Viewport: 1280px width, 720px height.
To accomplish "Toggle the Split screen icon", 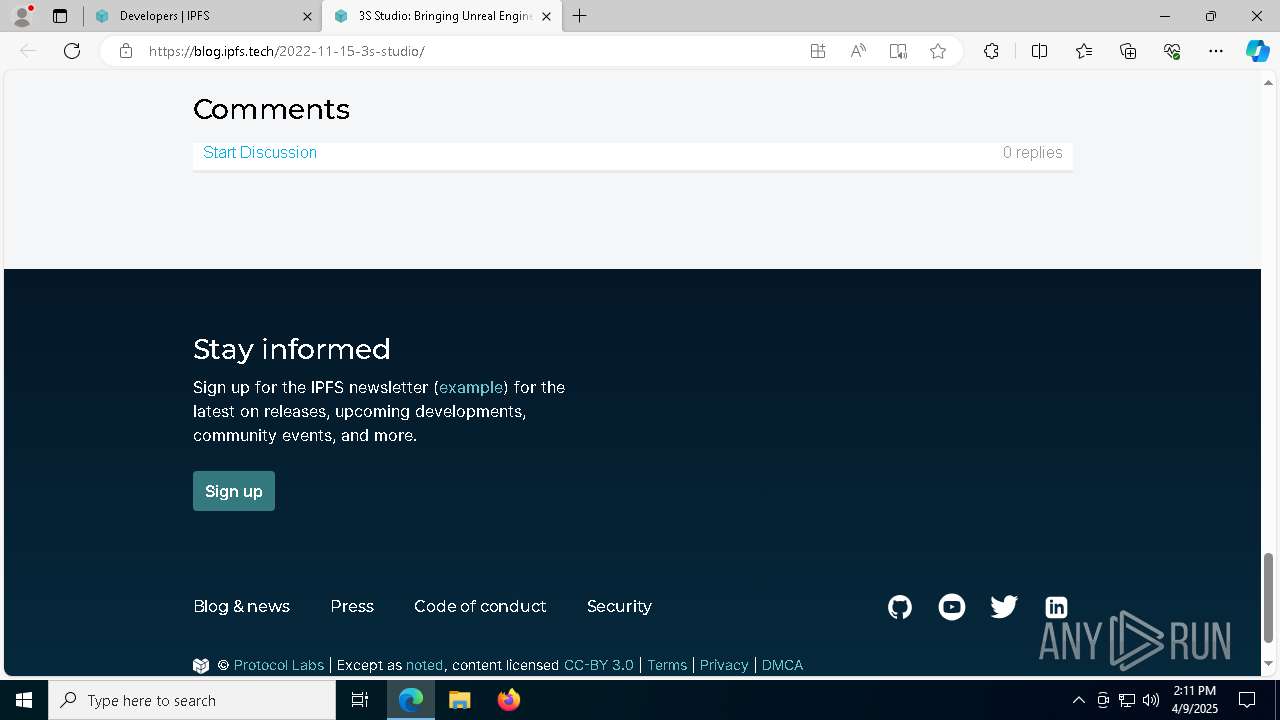I will (x=1039, y=51).
